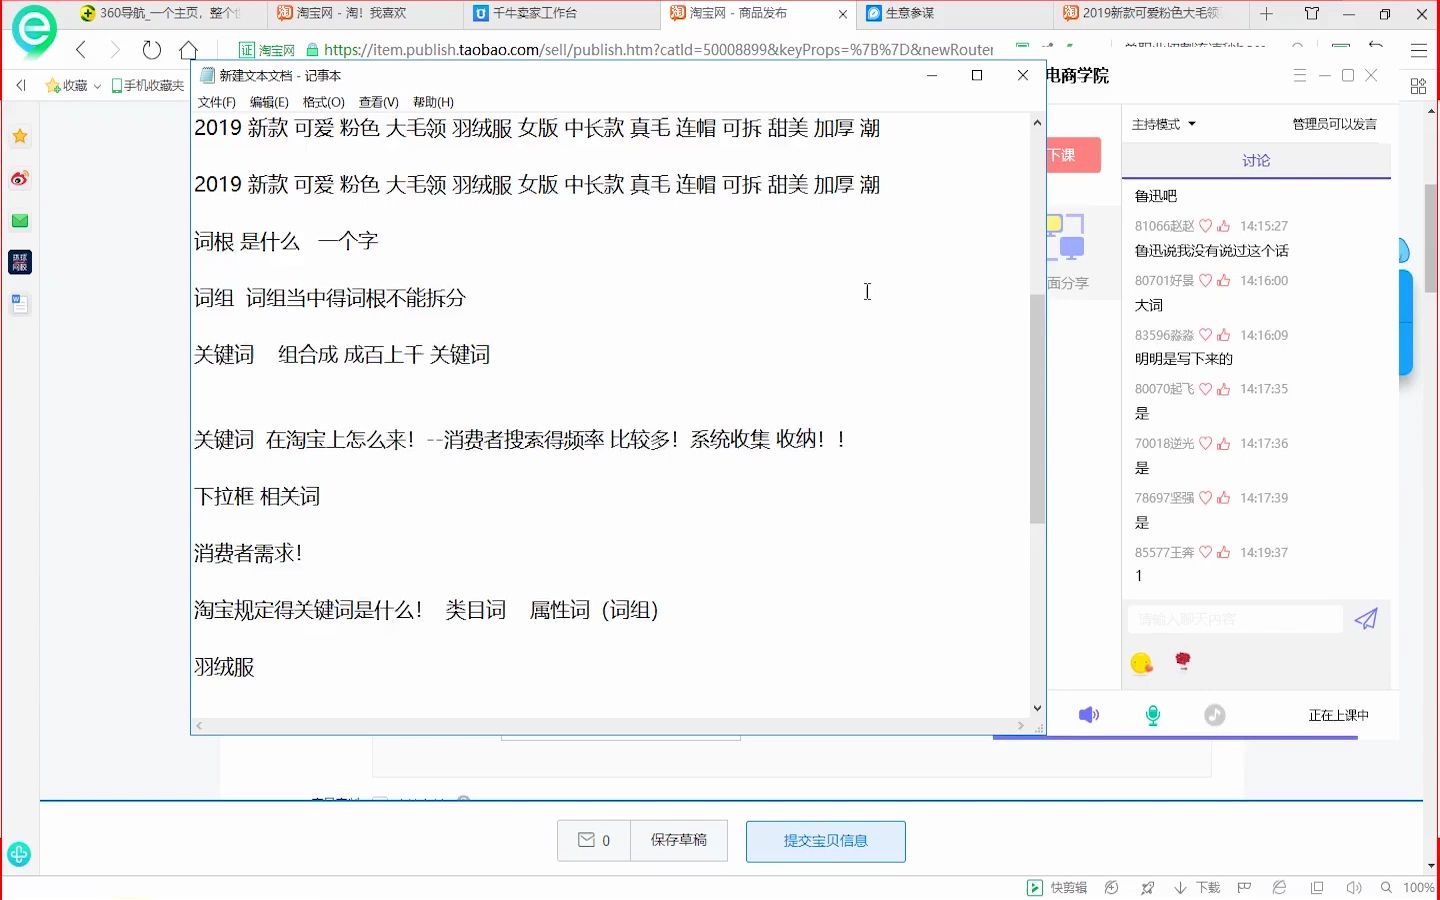
Task: Mute the classroom speaker icon
Action: click(x=1089, y=715)
